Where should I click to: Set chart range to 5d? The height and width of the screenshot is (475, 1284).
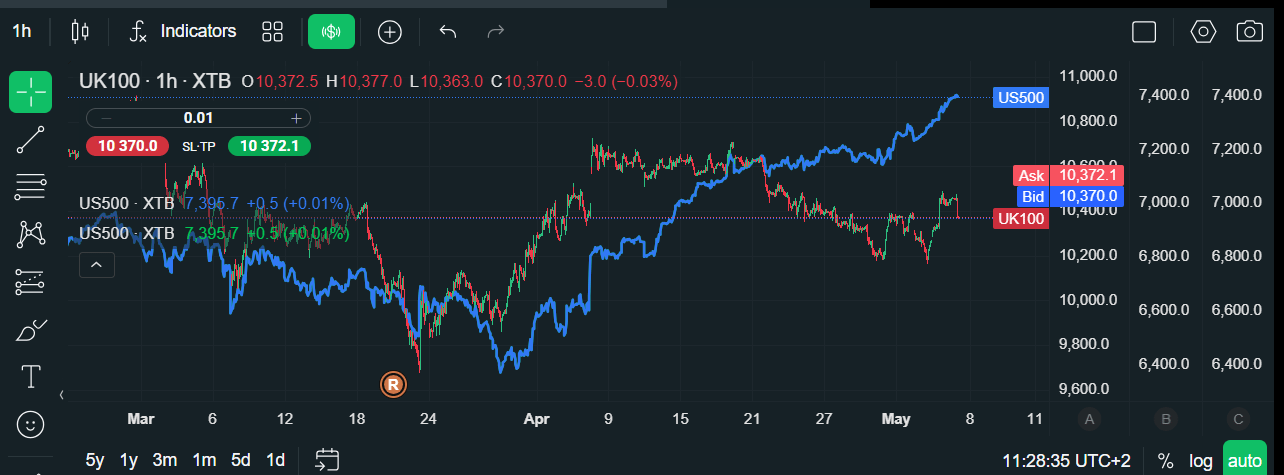click(x=240, y=460)
